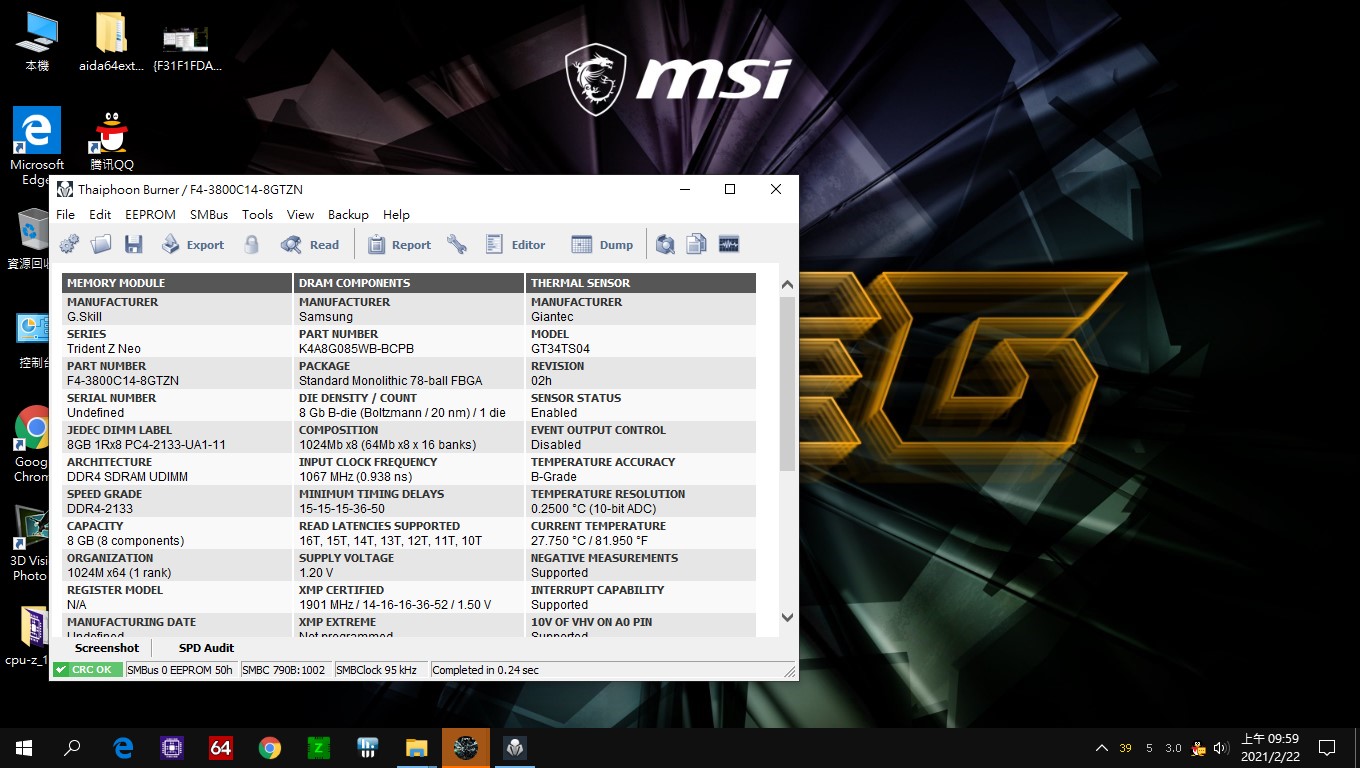The image size is (1360, 768).
Task: Open the Google Chrome desktop shortcut
Action: click(33, 445)
